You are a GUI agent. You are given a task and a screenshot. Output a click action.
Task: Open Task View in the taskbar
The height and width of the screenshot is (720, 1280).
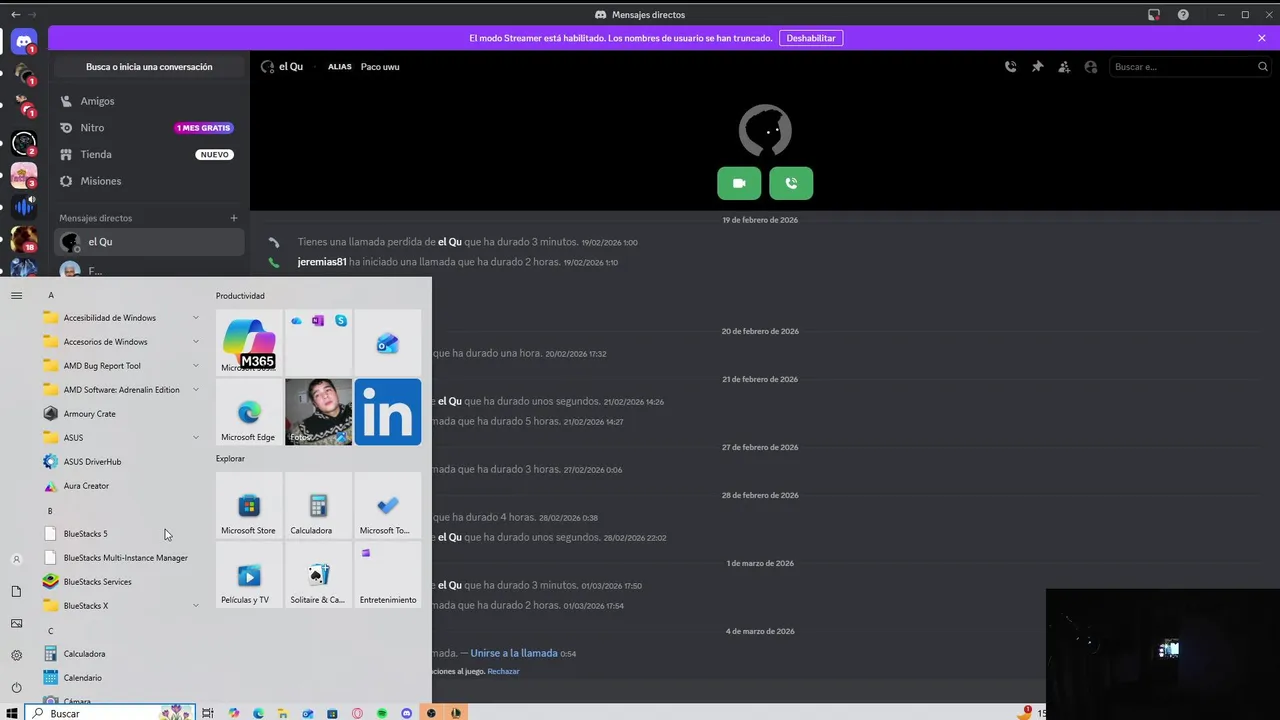208,713
